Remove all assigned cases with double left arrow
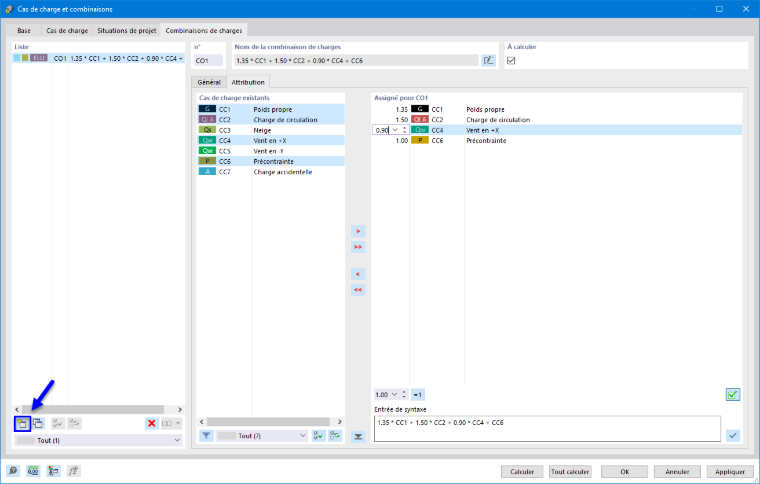Image resolution: width=760 pixels, height=484 pixels. [358, 290]
